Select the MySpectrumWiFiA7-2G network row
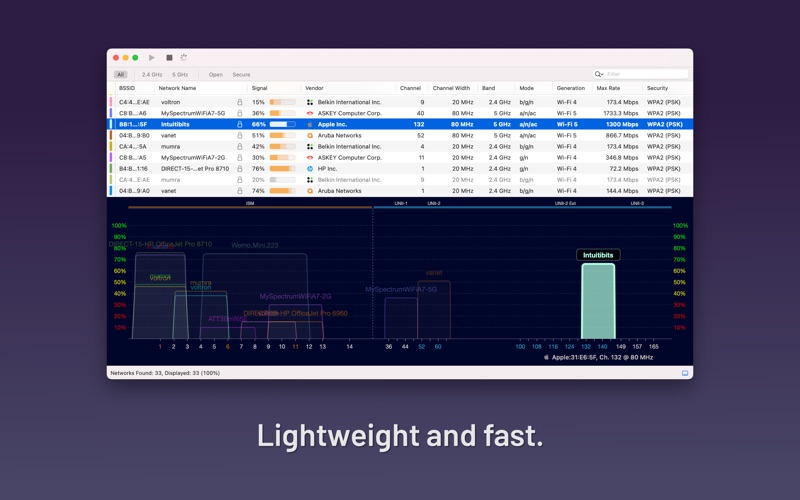Viewport: 800px width, 500px height. click(400, 158)
